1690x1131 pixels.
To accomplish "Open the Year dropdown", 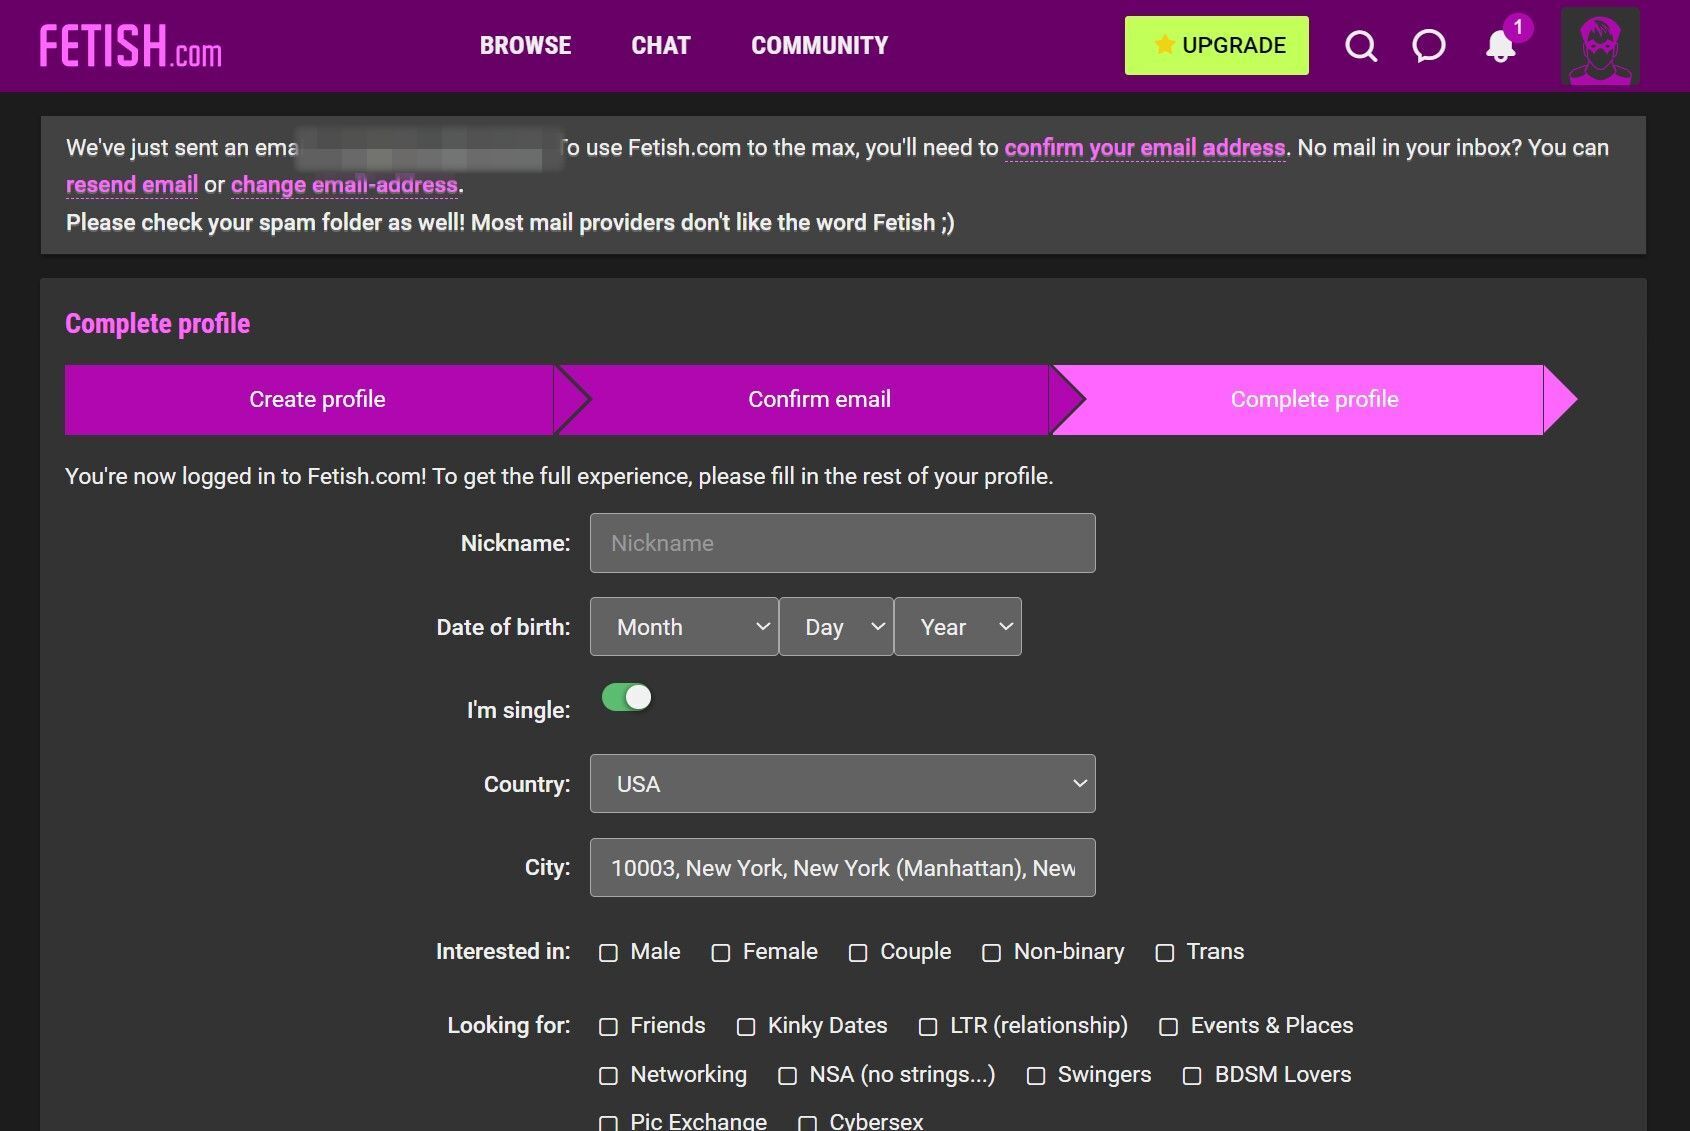I will pos(957,627).
